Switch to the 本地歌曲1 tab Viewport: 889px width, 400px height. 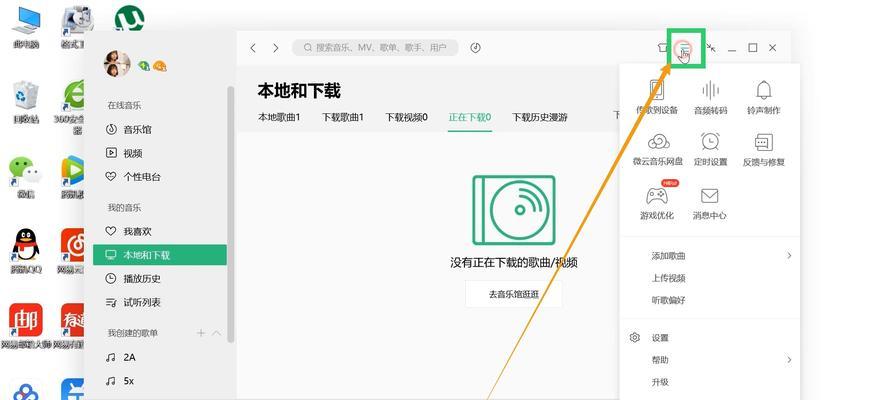(x=280, y=117)
